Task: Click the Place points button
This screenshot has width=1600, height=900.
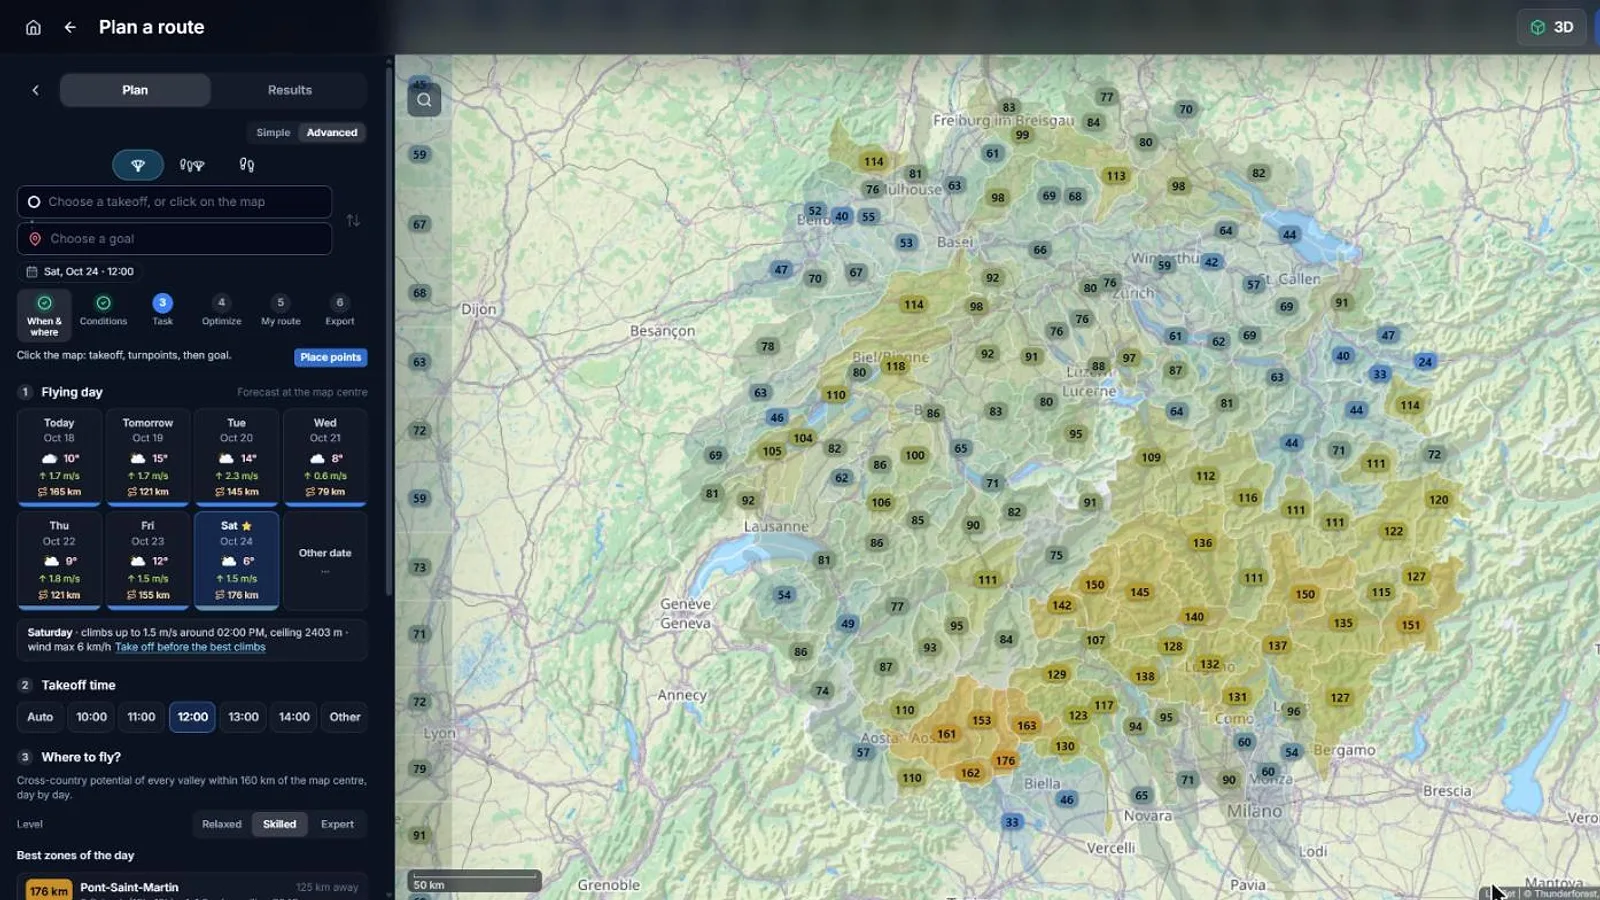Action: (x=331, y=357)
